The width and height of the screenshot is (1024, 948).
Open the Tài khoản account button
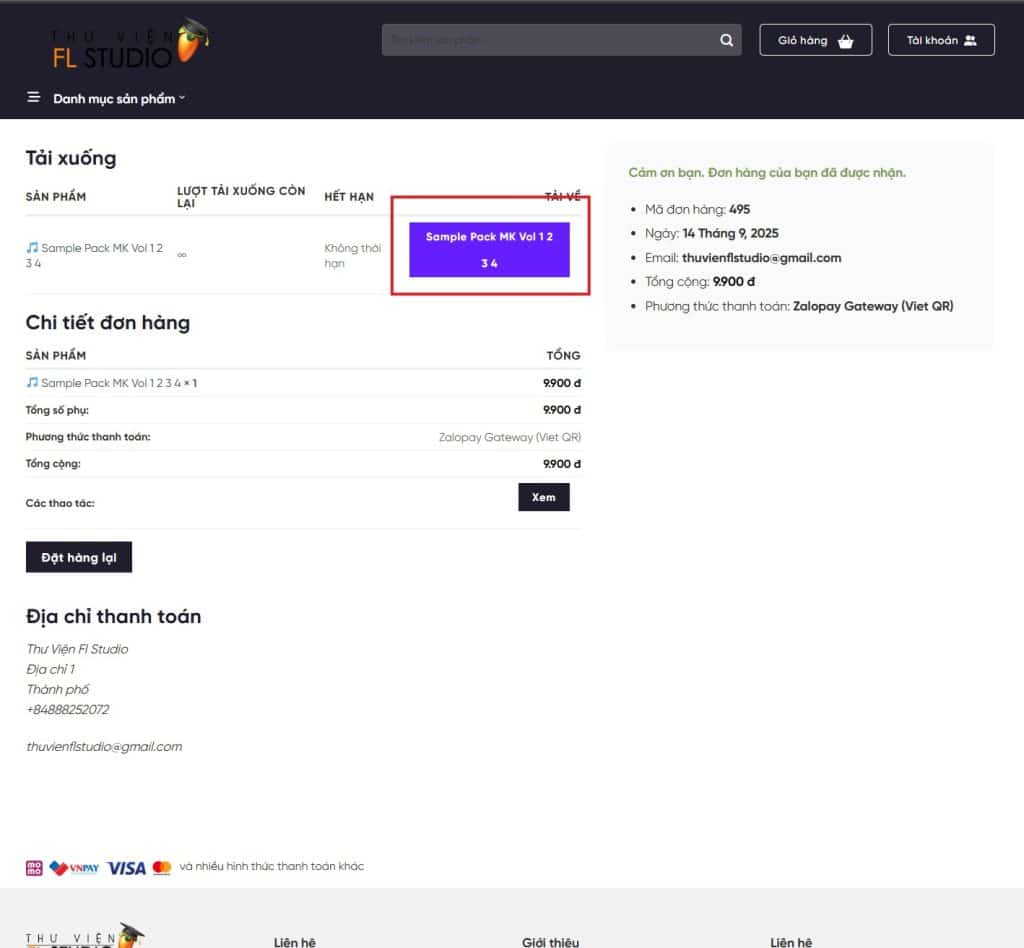(941, 40)
